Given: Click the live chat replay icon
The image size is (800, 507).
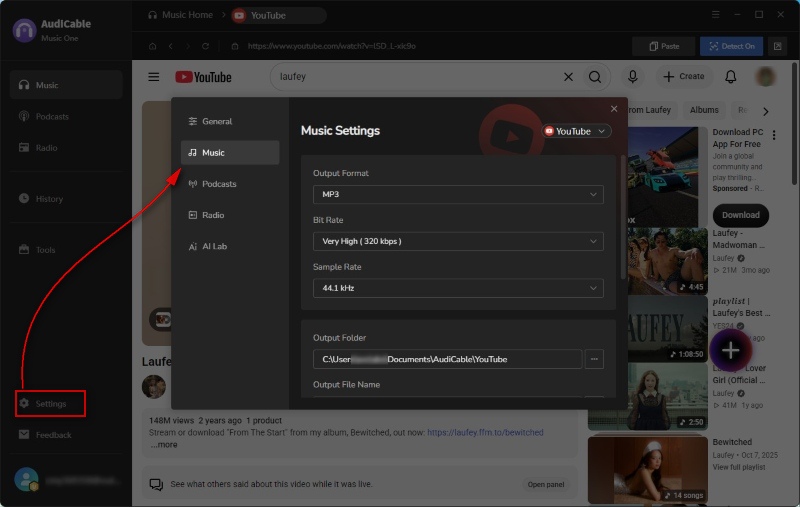Looking at the screenshot, I should coord(156,484).
